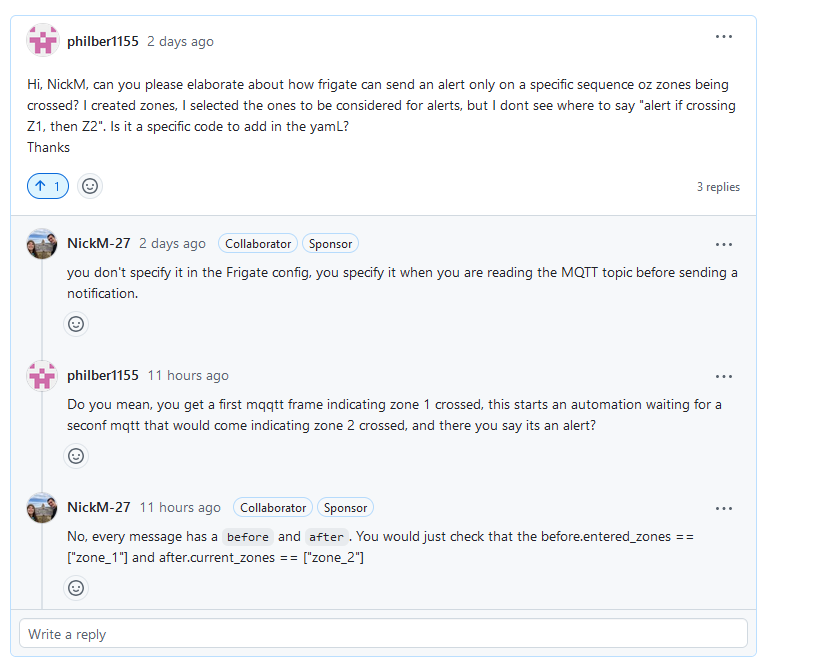This screenshot has height=659, width=823.
Task: Click the Collaborator badge on NickM-27's last reply
Action: pos(273,508)
